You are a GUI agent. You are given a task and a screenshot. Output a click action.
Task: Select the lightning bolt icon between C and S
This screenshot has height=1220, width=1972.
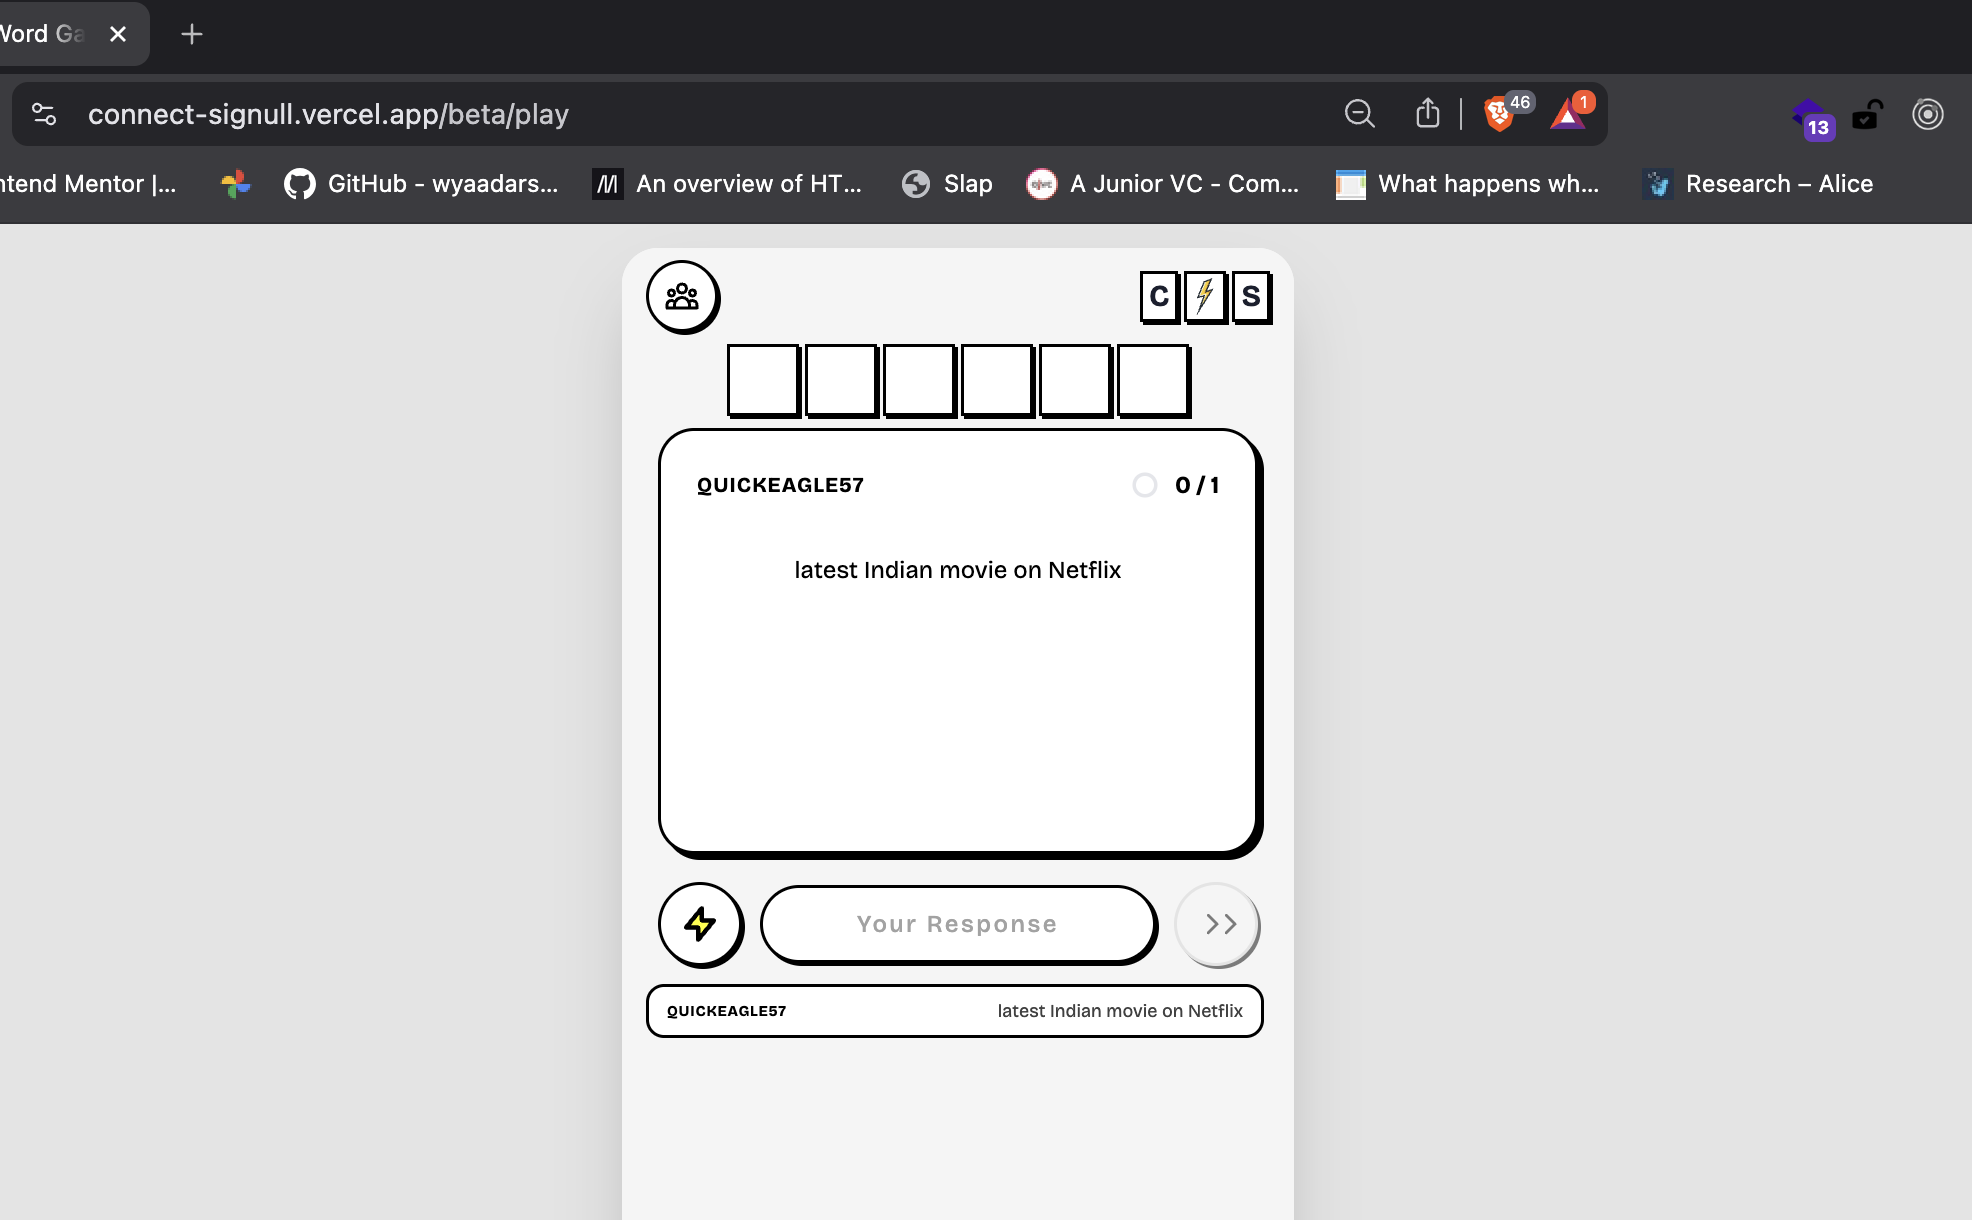[1205, 296]
